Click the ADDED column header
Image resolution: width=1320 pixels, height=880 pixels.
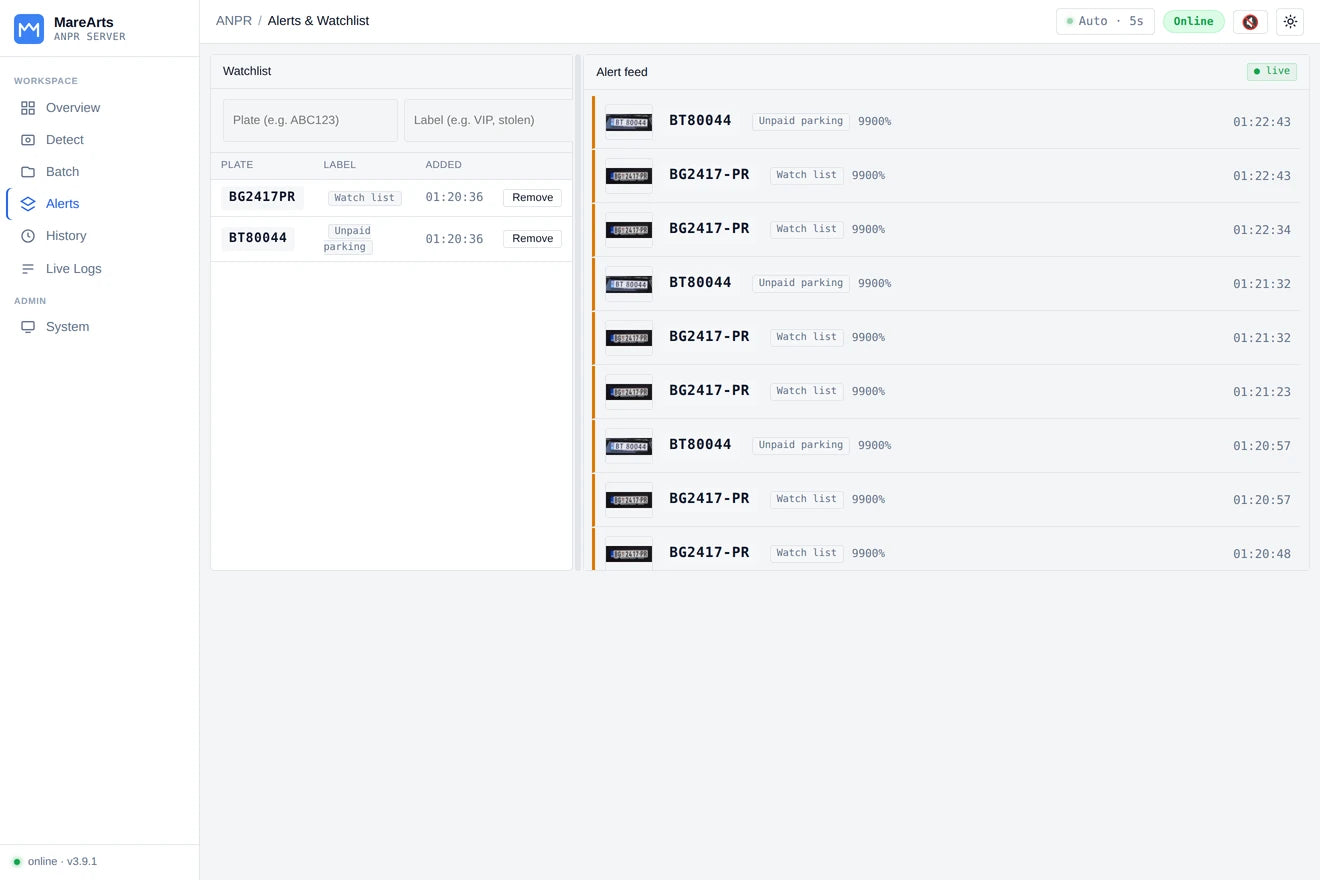(x=444, y=165)
